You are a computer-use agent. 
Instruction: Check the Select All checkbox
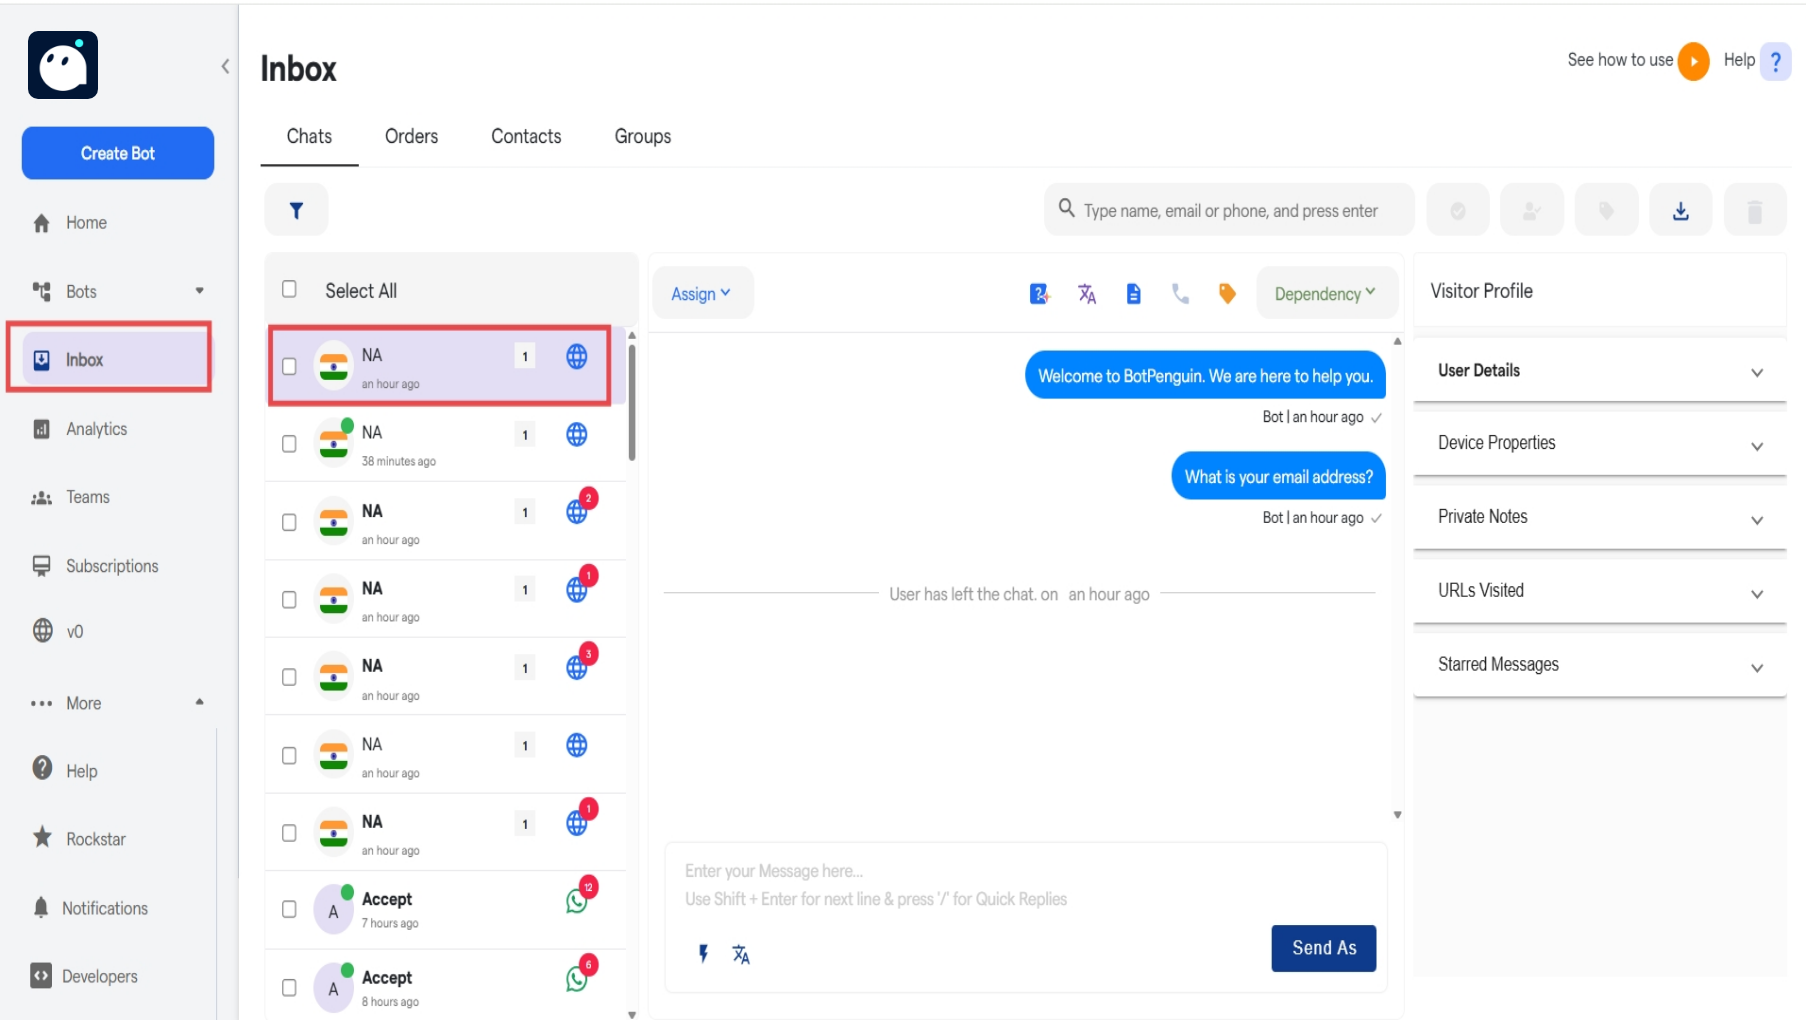coord(289,288)
